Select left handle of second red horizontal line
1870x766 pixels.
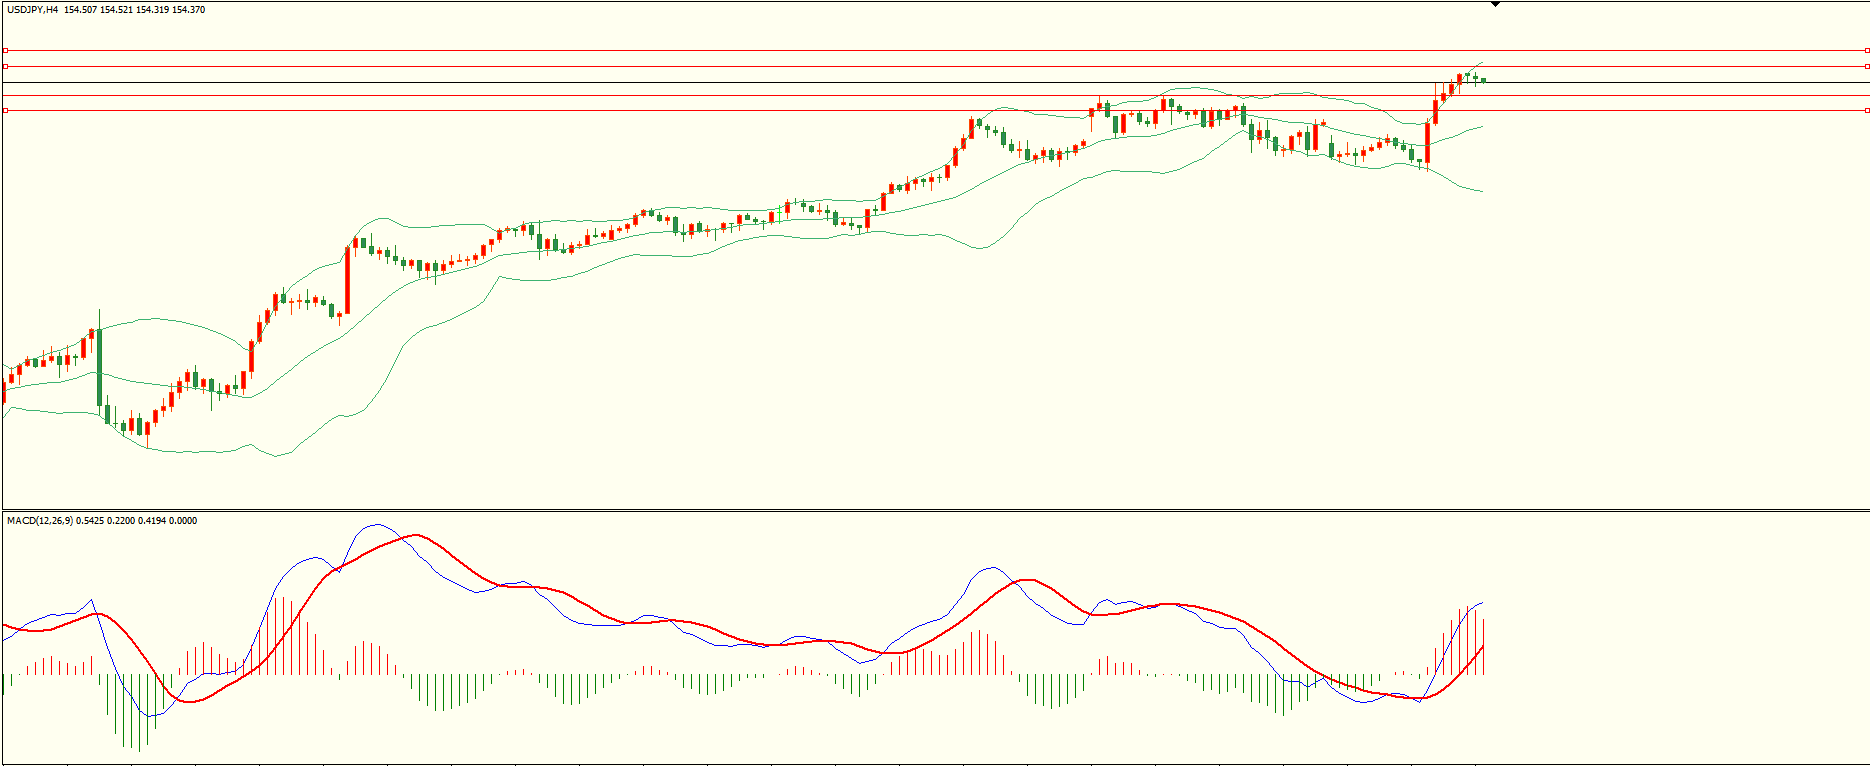[x=5, y=66]
